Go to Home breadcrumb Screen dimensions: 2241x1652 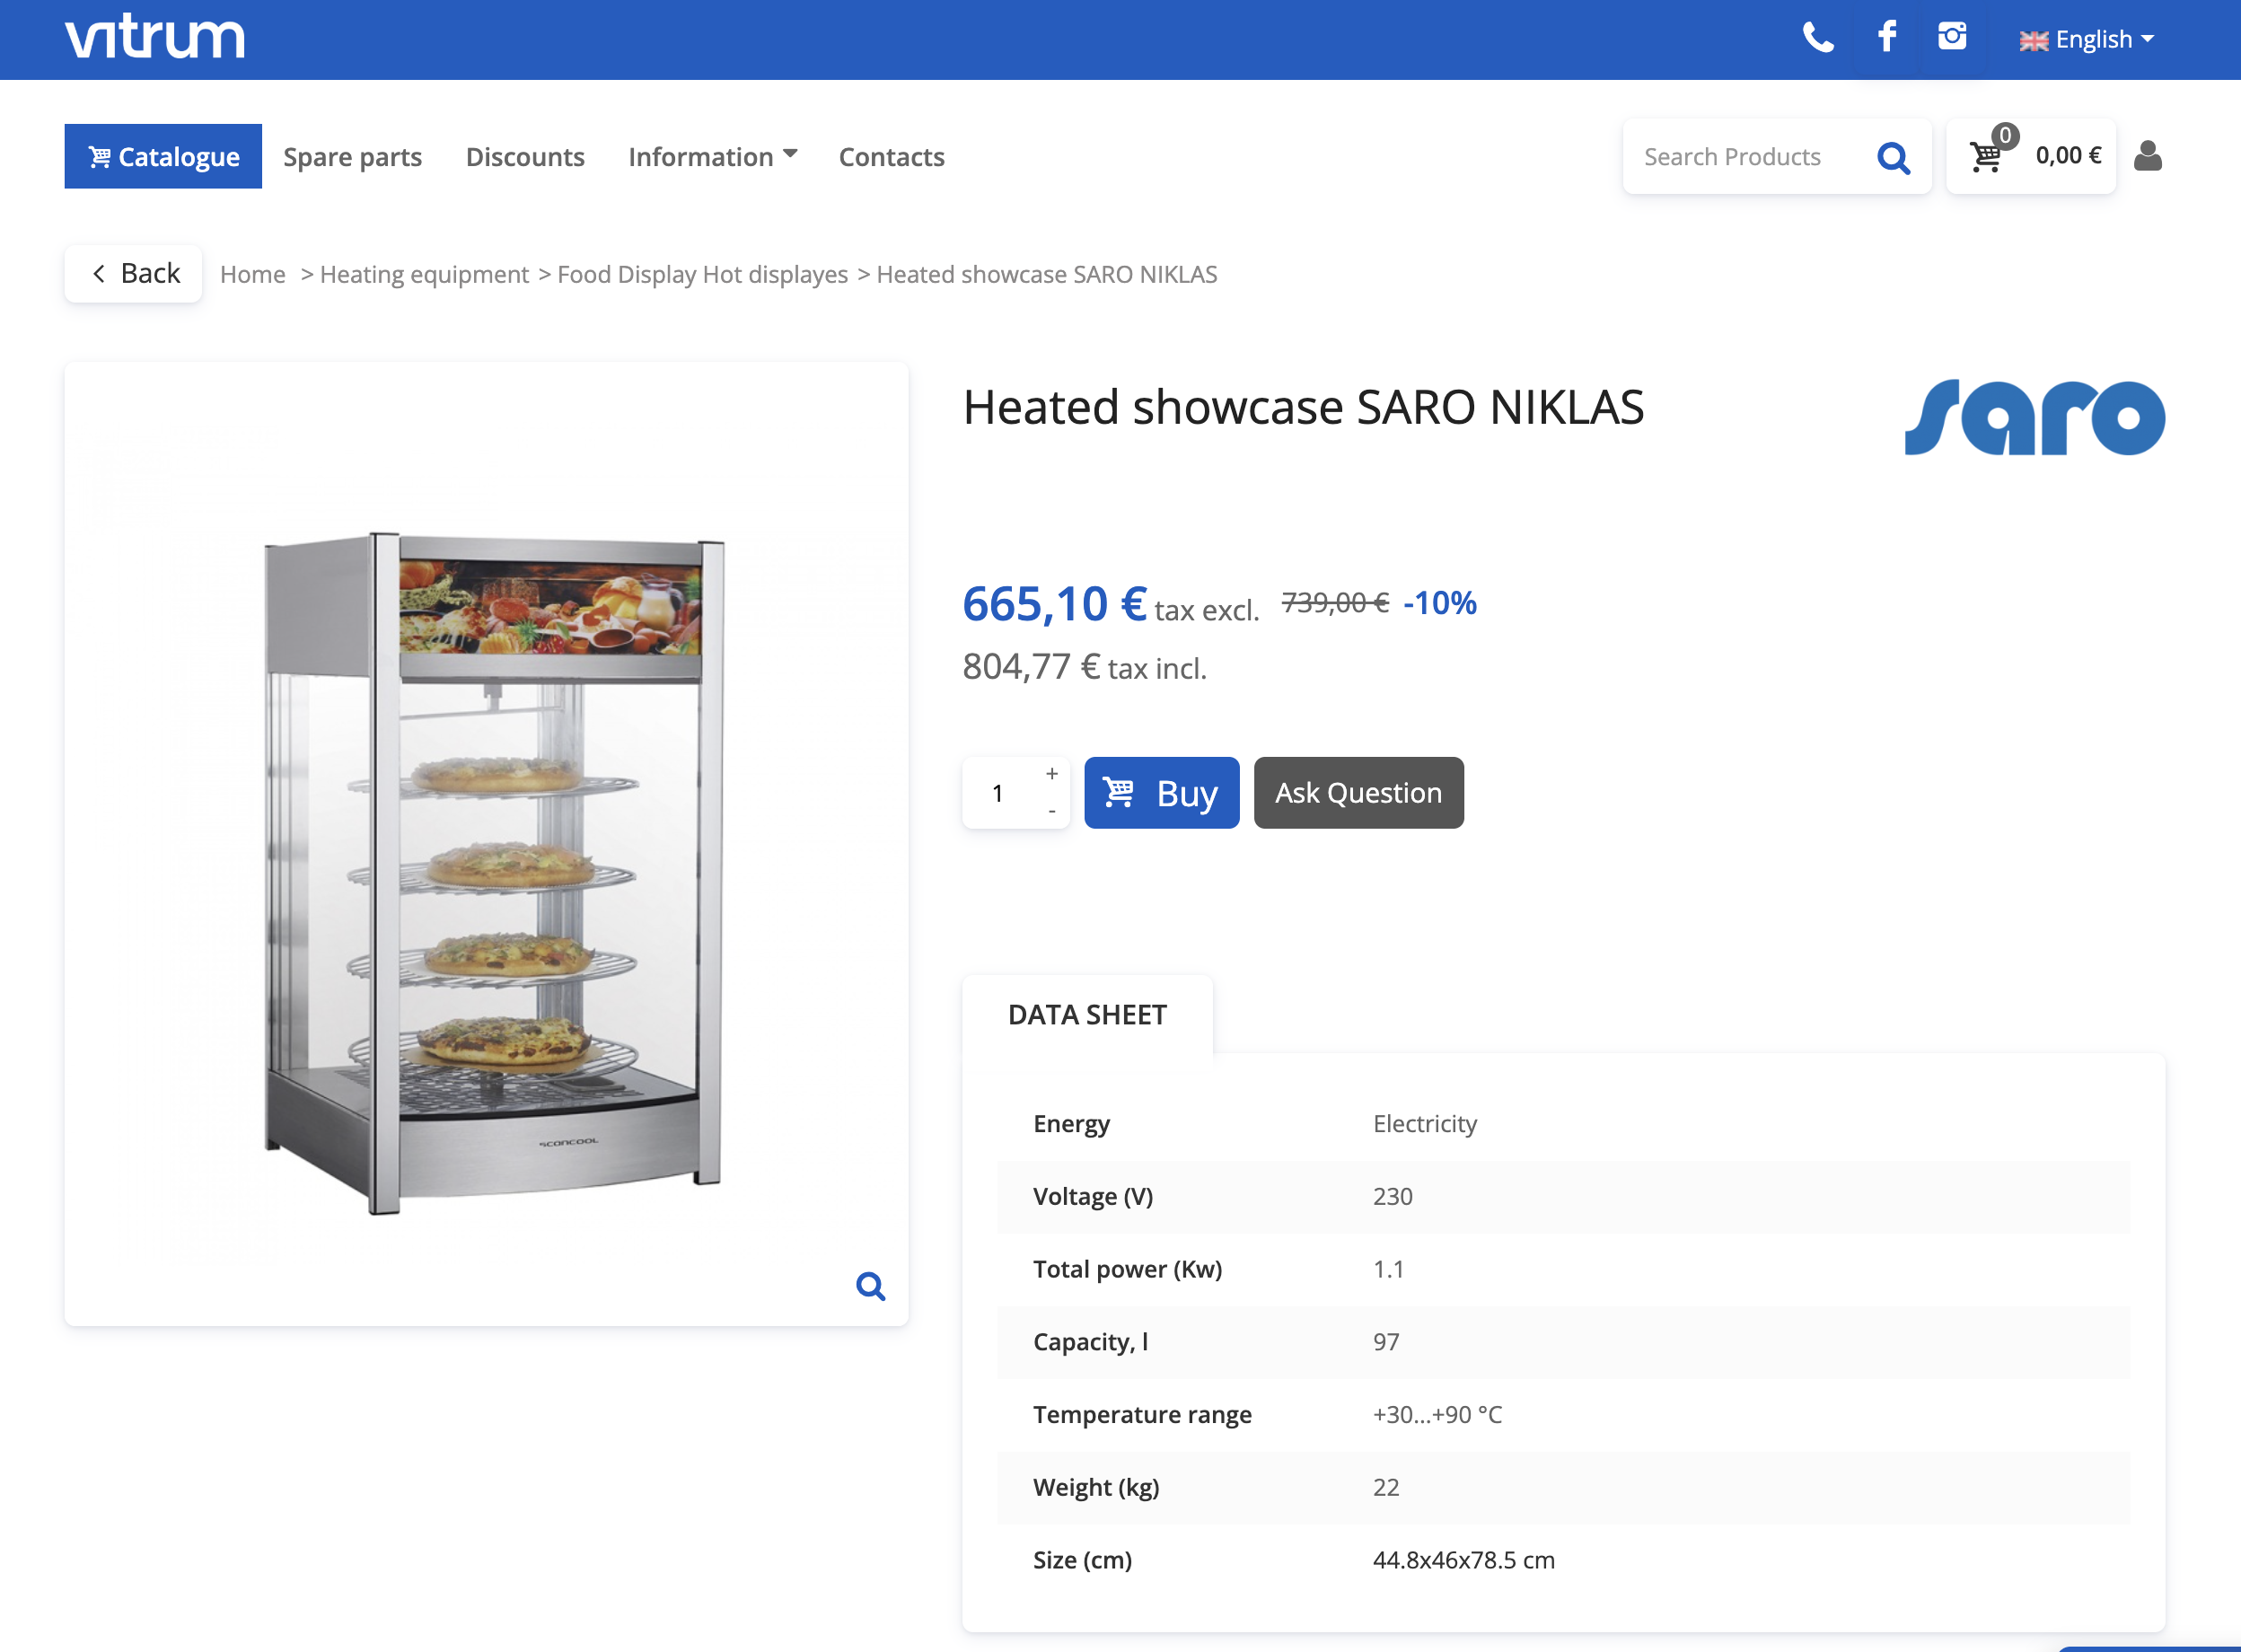point(253,274)
